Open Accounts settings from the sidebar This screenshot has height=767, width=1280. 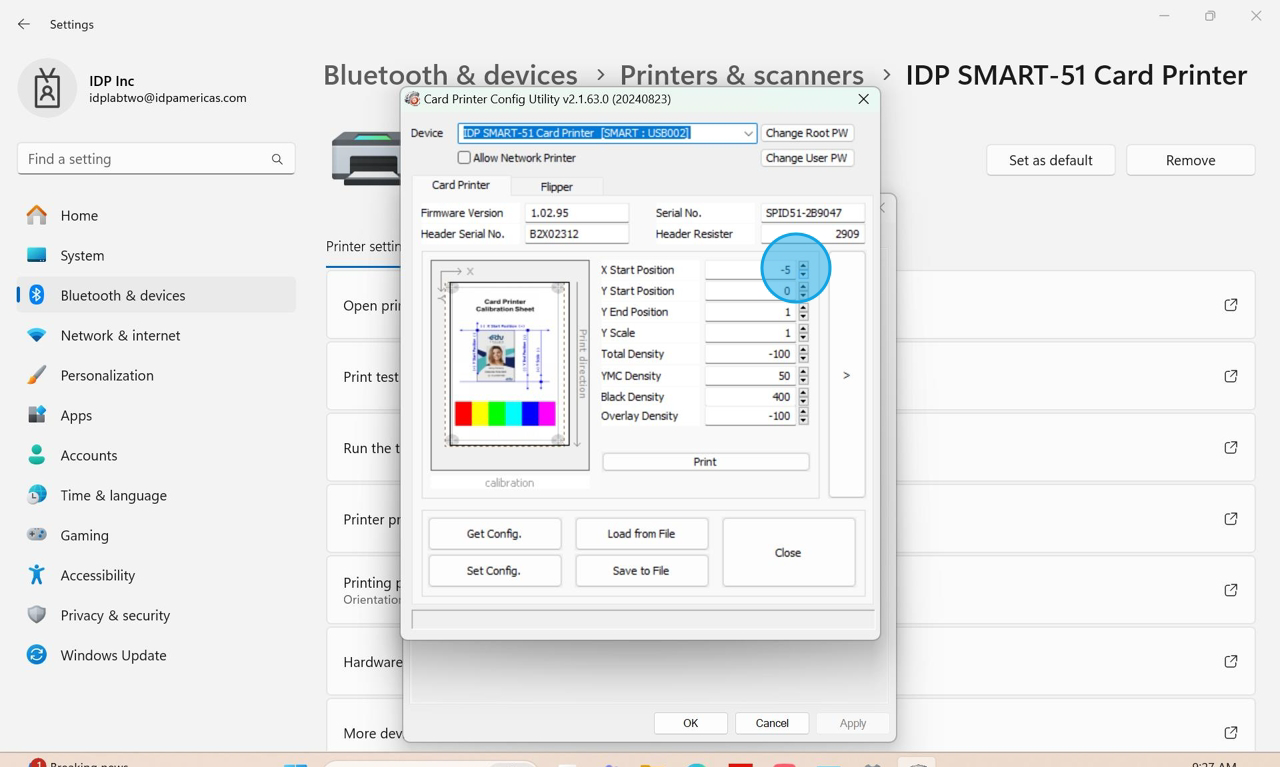tap(89, 455)
